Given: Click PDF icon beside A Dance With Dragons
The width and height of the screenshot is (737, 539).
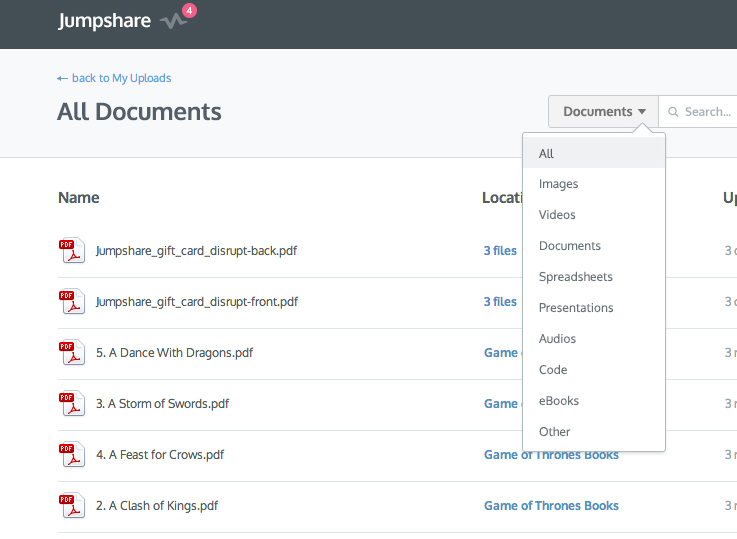Looking at the screenshot, I should pyautogui.click(x=71, y=353).
